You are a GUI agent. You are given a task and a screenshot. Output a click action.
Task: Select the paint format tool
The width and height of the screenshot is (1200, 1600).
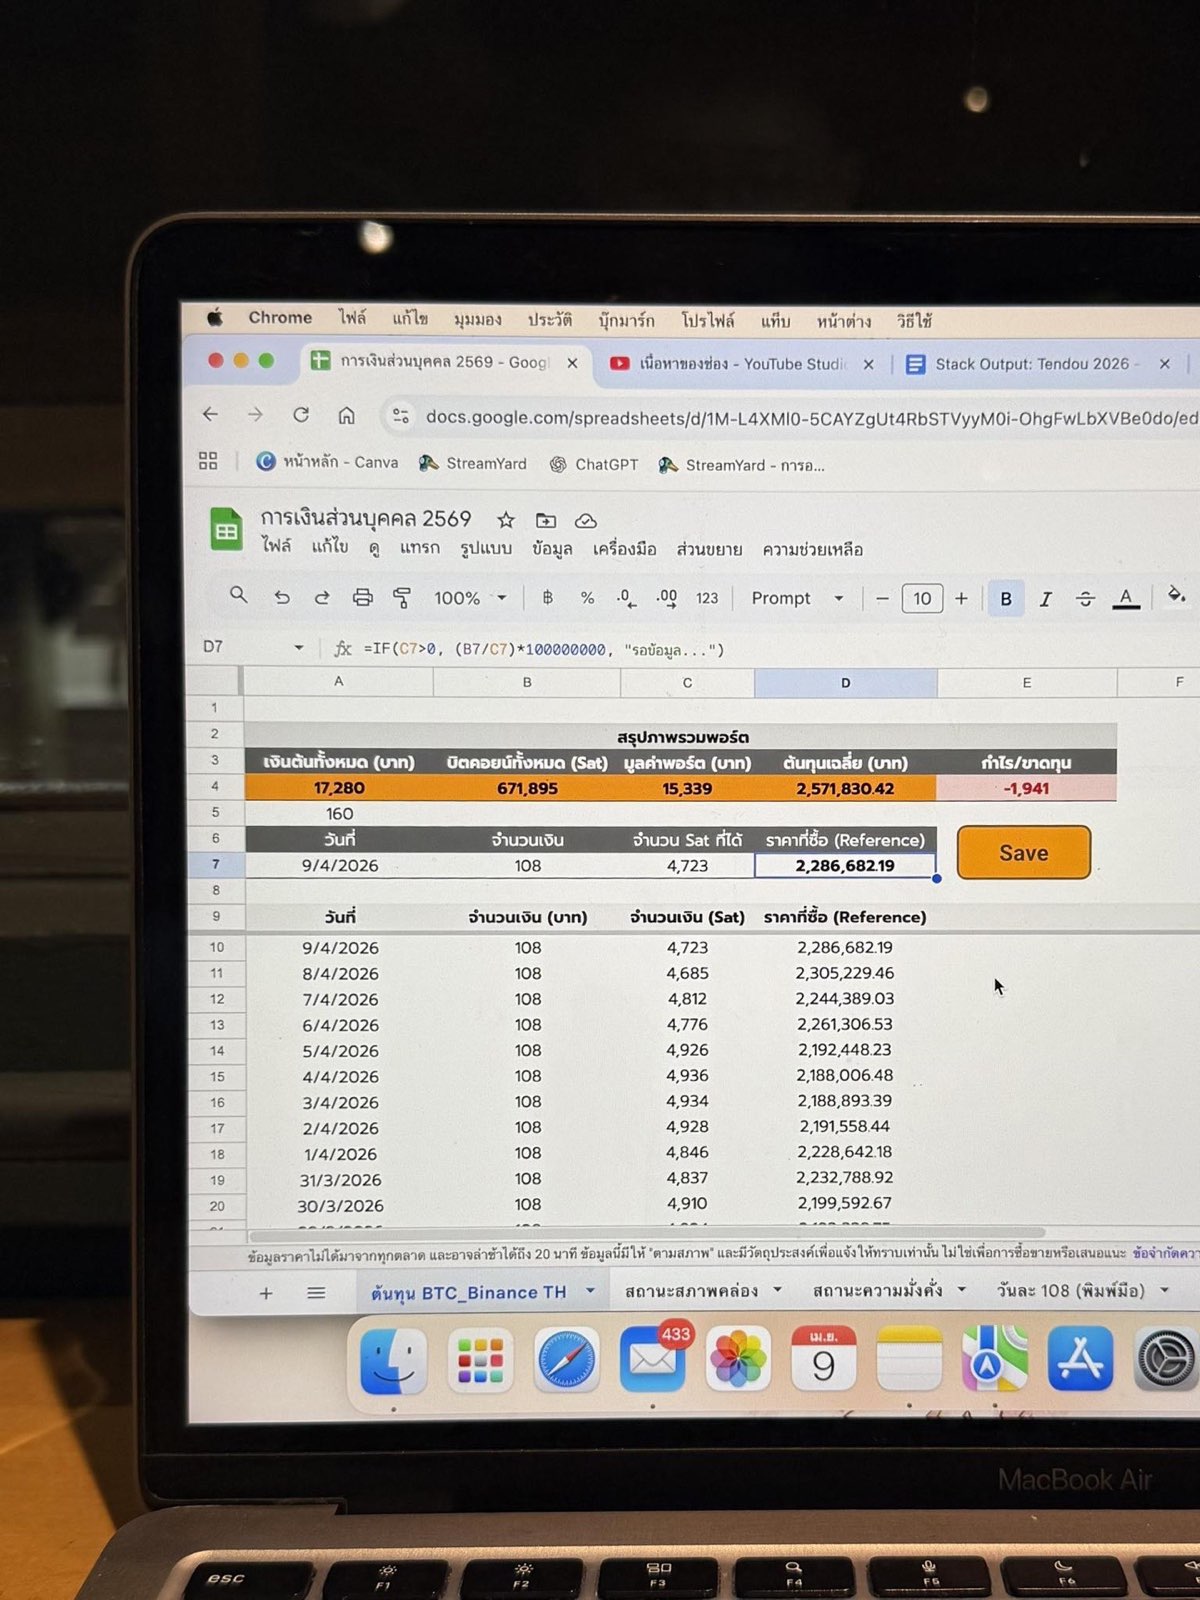(402, 598)
